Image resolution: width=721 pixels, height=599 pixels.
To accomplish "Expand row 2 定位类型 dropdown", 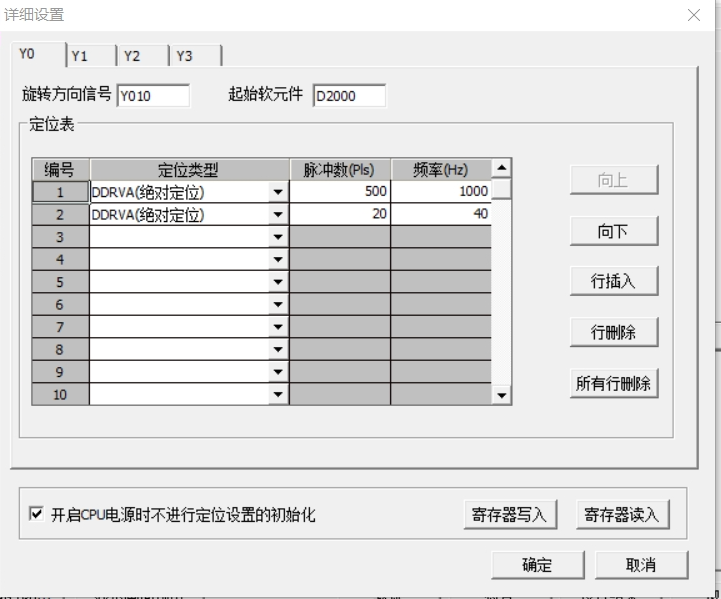I will tap(278, 214).
